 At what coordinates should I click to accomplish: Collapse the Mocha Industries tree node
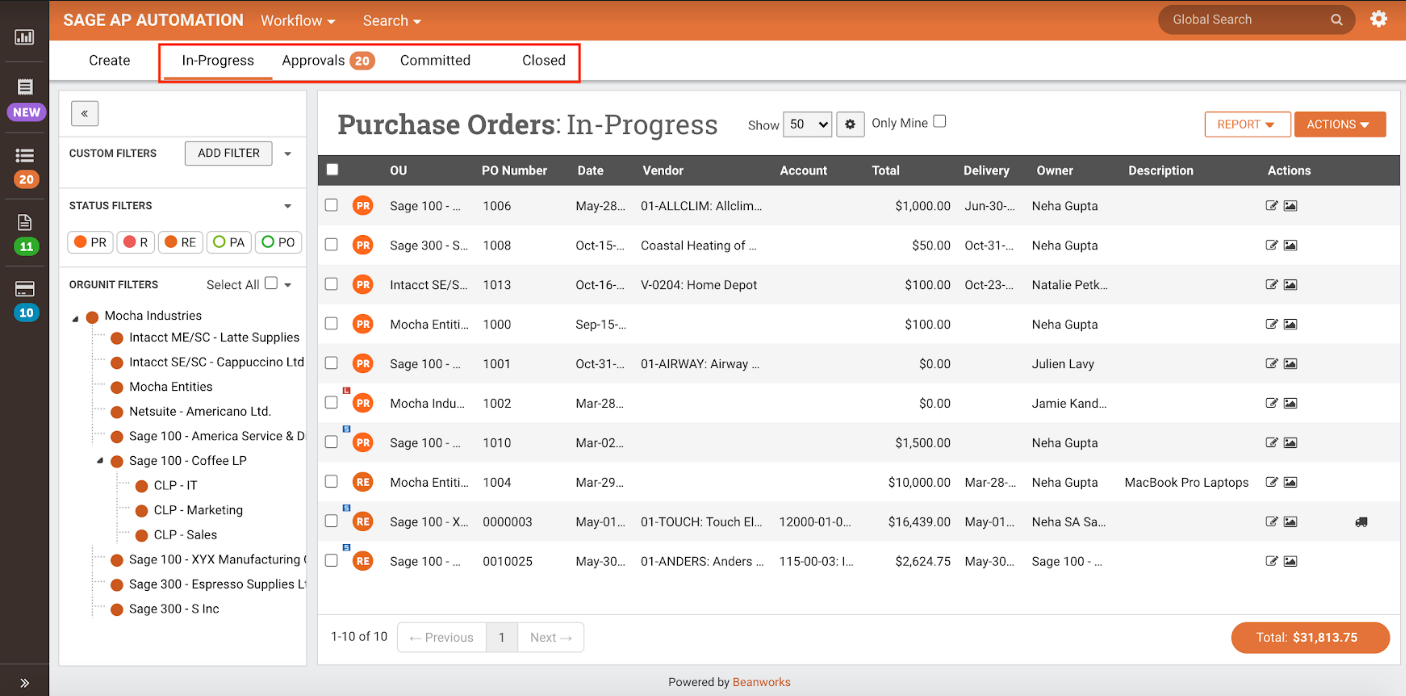76,317
